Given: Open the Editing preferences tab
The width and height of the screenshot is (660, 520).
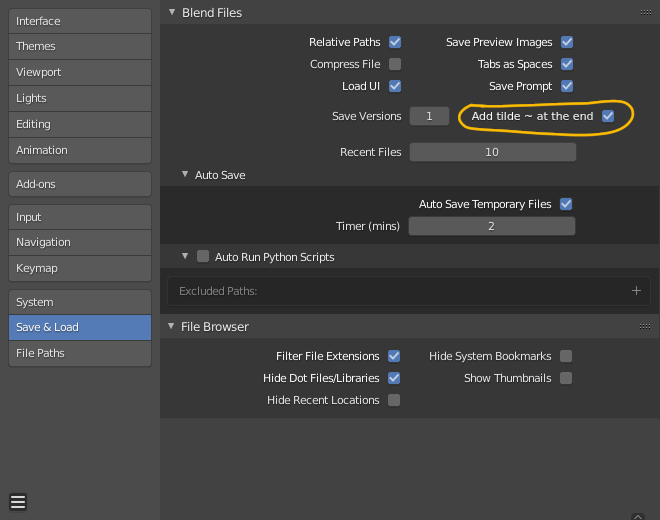Looking at the screenshot, I should [x=80, y=125].
